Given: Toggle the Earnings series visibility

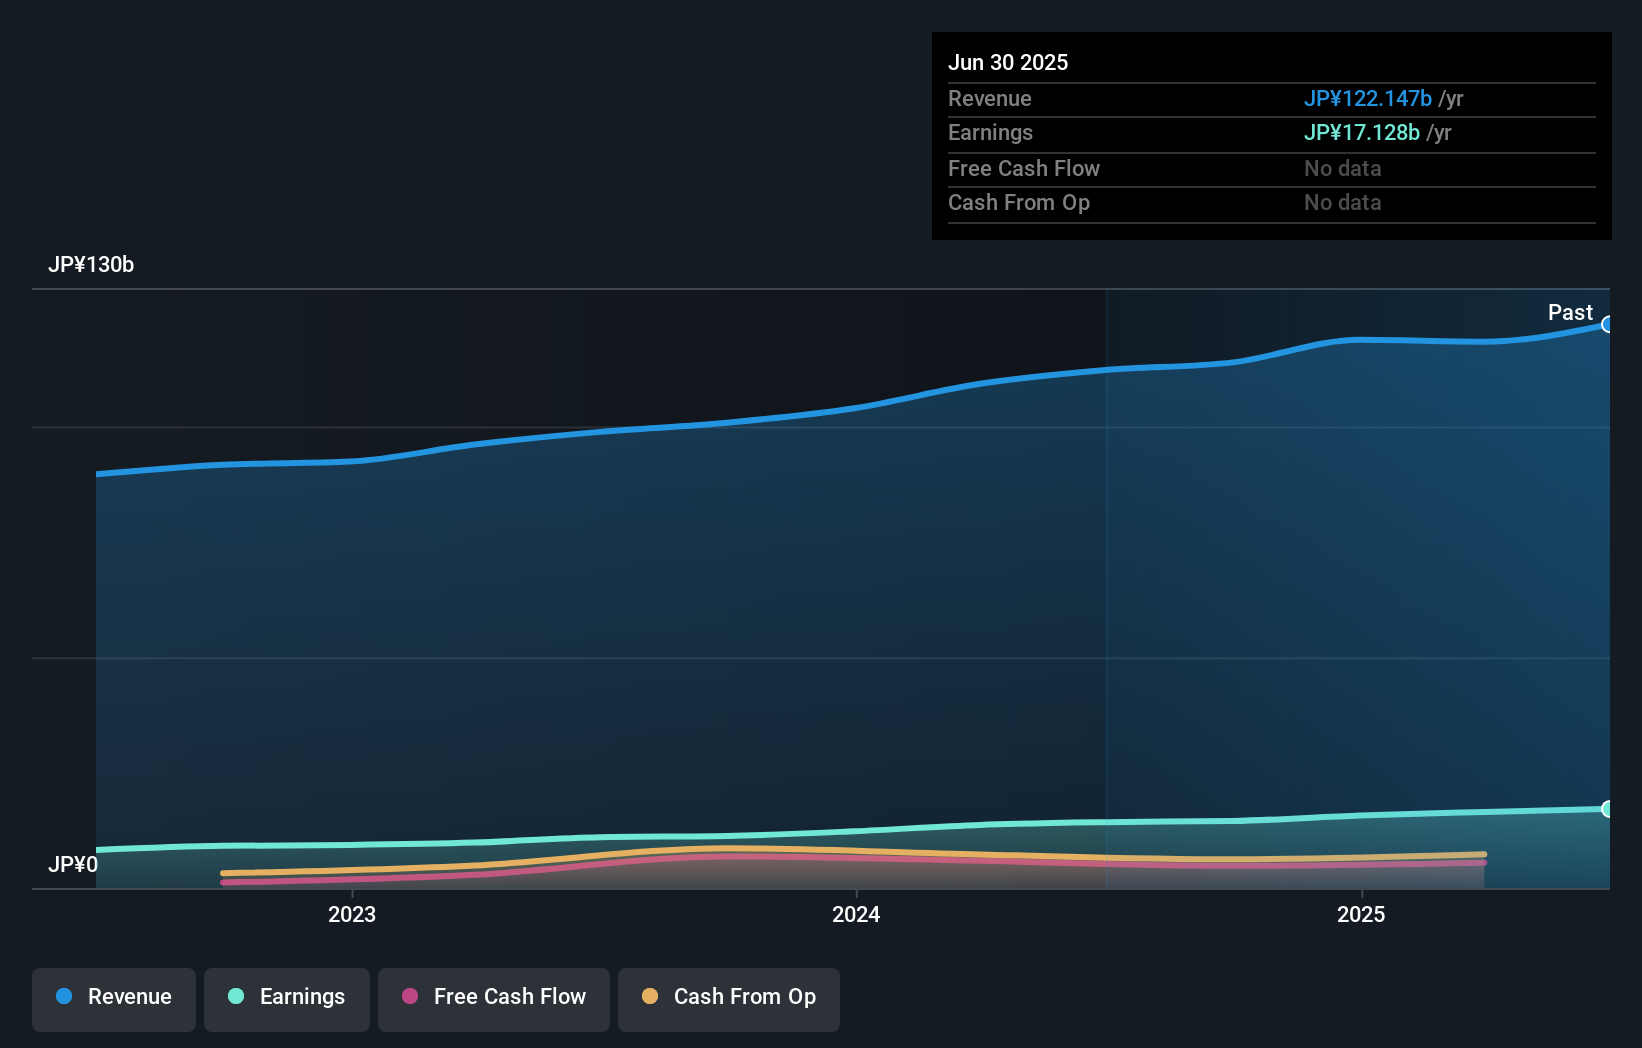Looking at the screenshot, I should (x=286, y=997).
